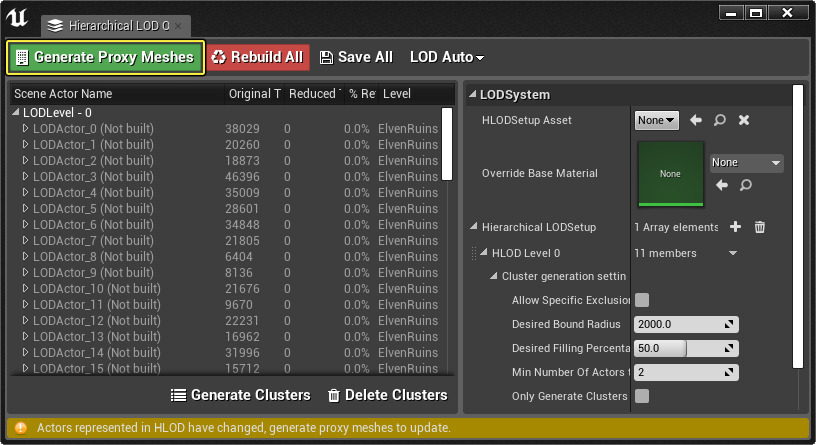Expand LODActor_3 row

[x=25, y=176]
